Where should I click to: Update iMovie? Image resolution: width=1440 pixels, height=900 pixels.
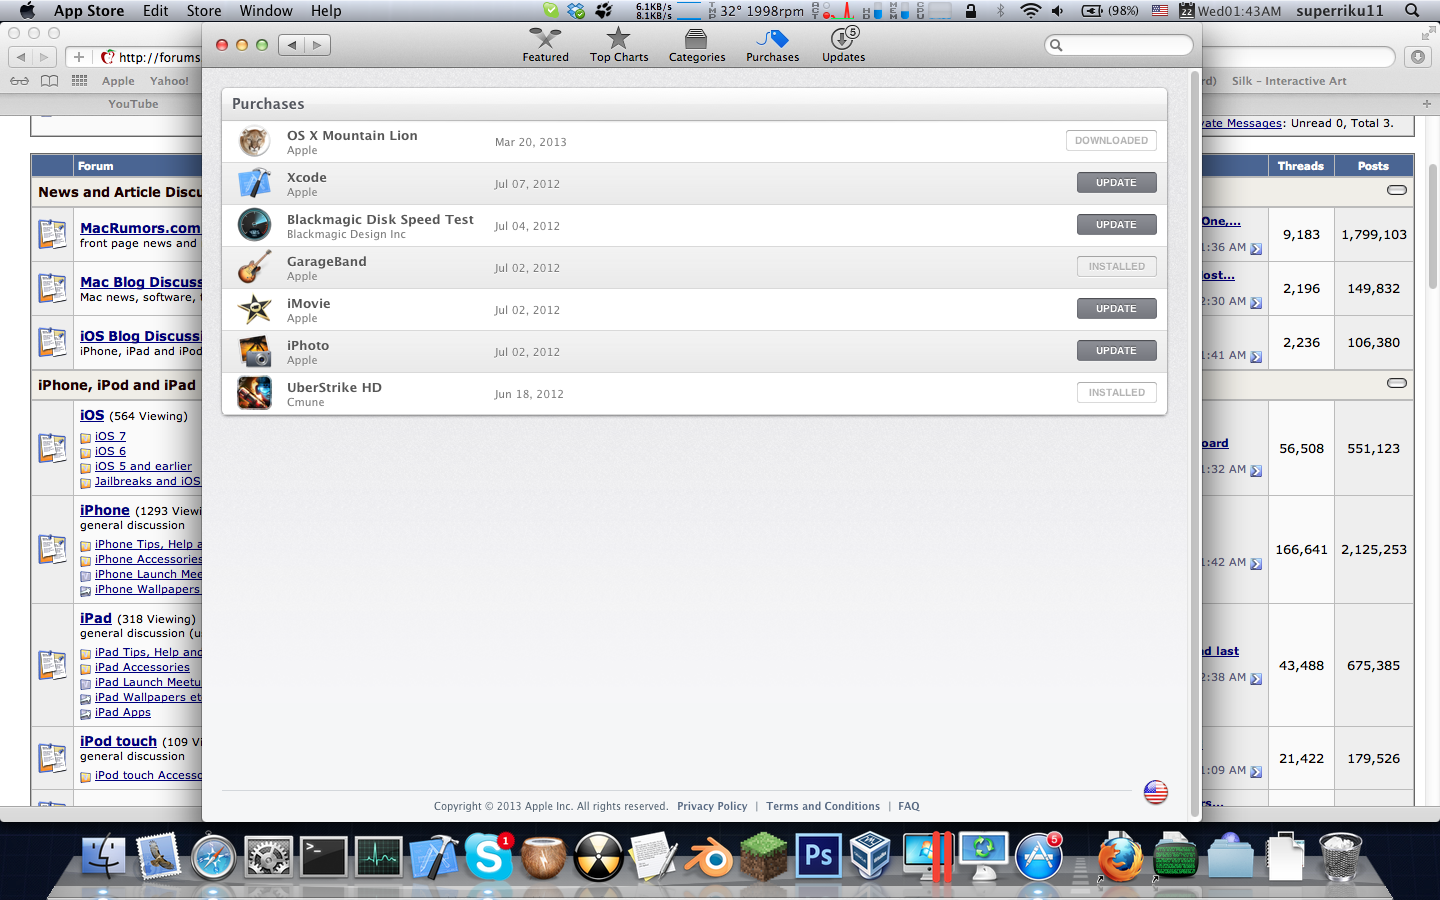pos(1116,309)
